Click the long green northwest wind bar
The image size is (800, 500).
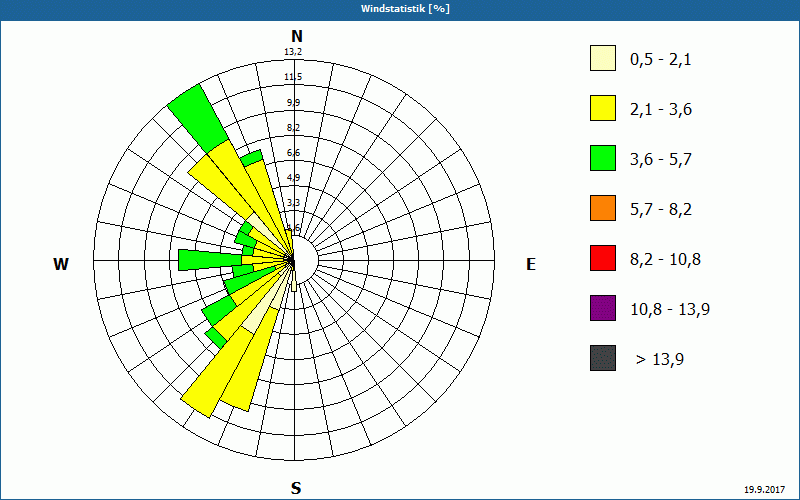pos(198,118)
